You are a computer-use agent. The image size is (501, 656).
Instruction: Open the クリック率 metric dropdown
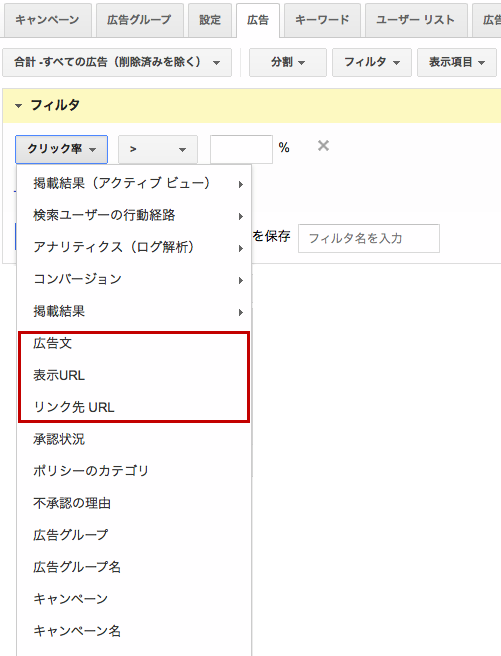[61, 149]
